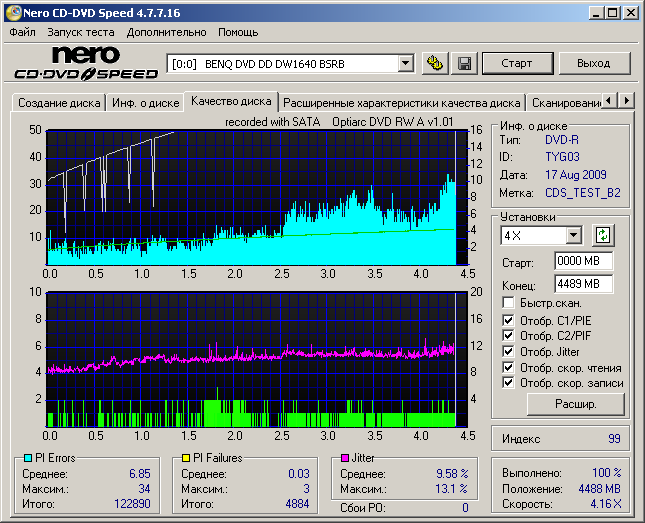Click the Расшир. button
This screenshot has height=523, width=645.
[575, 404]
